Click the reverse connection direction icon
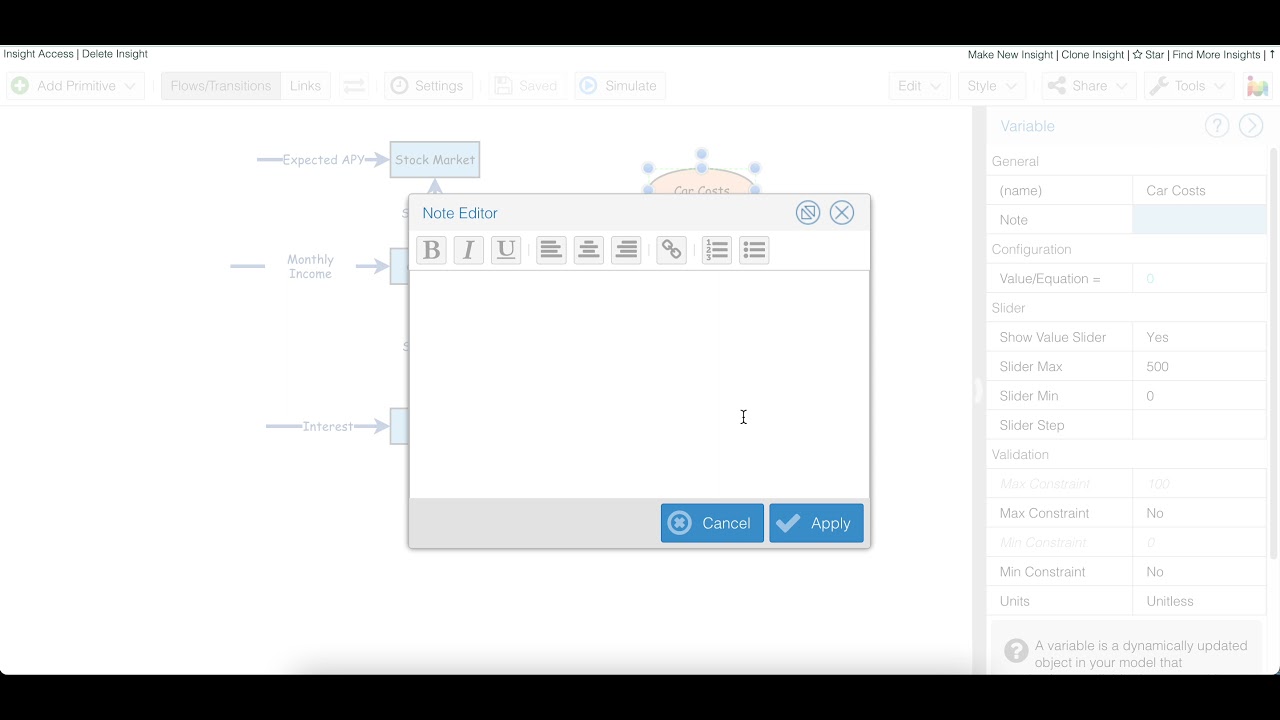The image size is (1280, 720). [354, 86]
